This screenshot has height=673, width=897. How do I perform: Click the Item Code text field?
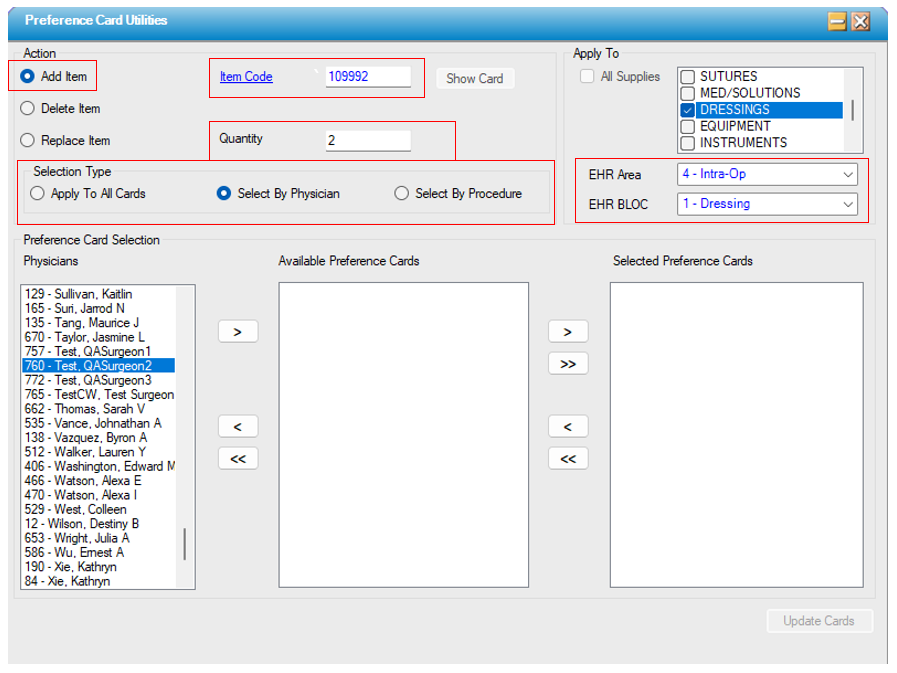(x=367, y=77)
